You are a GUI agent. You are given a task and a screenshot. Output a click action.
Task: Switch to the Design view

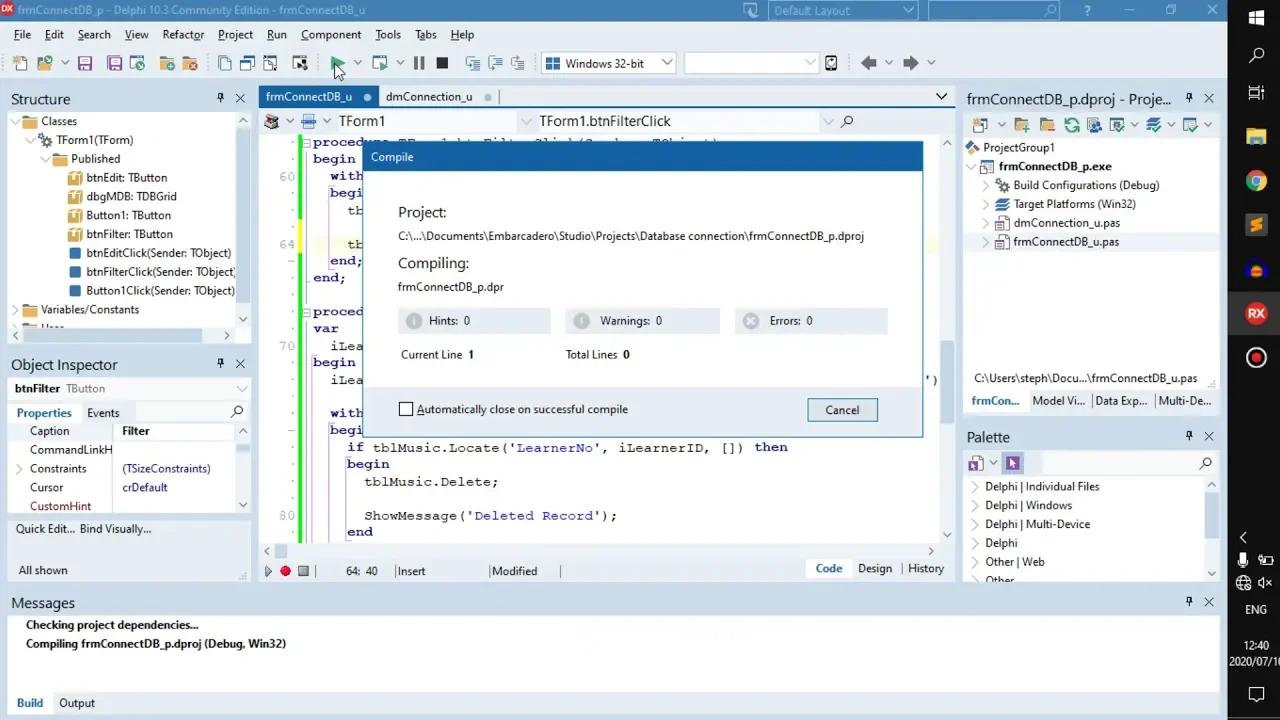pos(875,568)
